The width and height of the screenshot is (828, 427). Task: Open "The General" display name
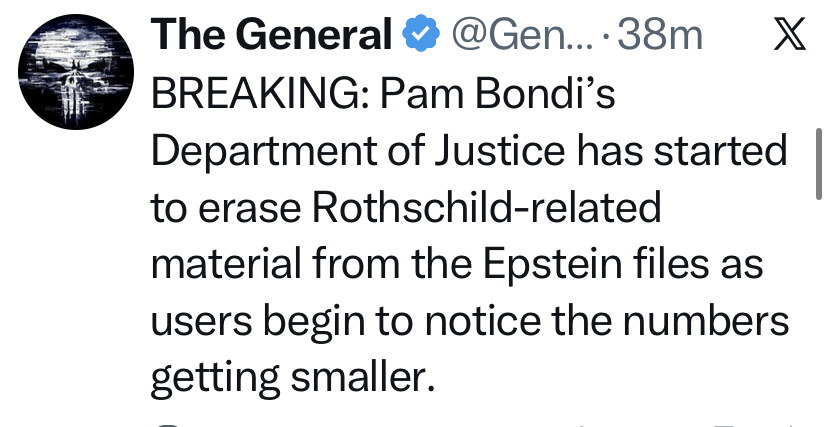point(270,37)
